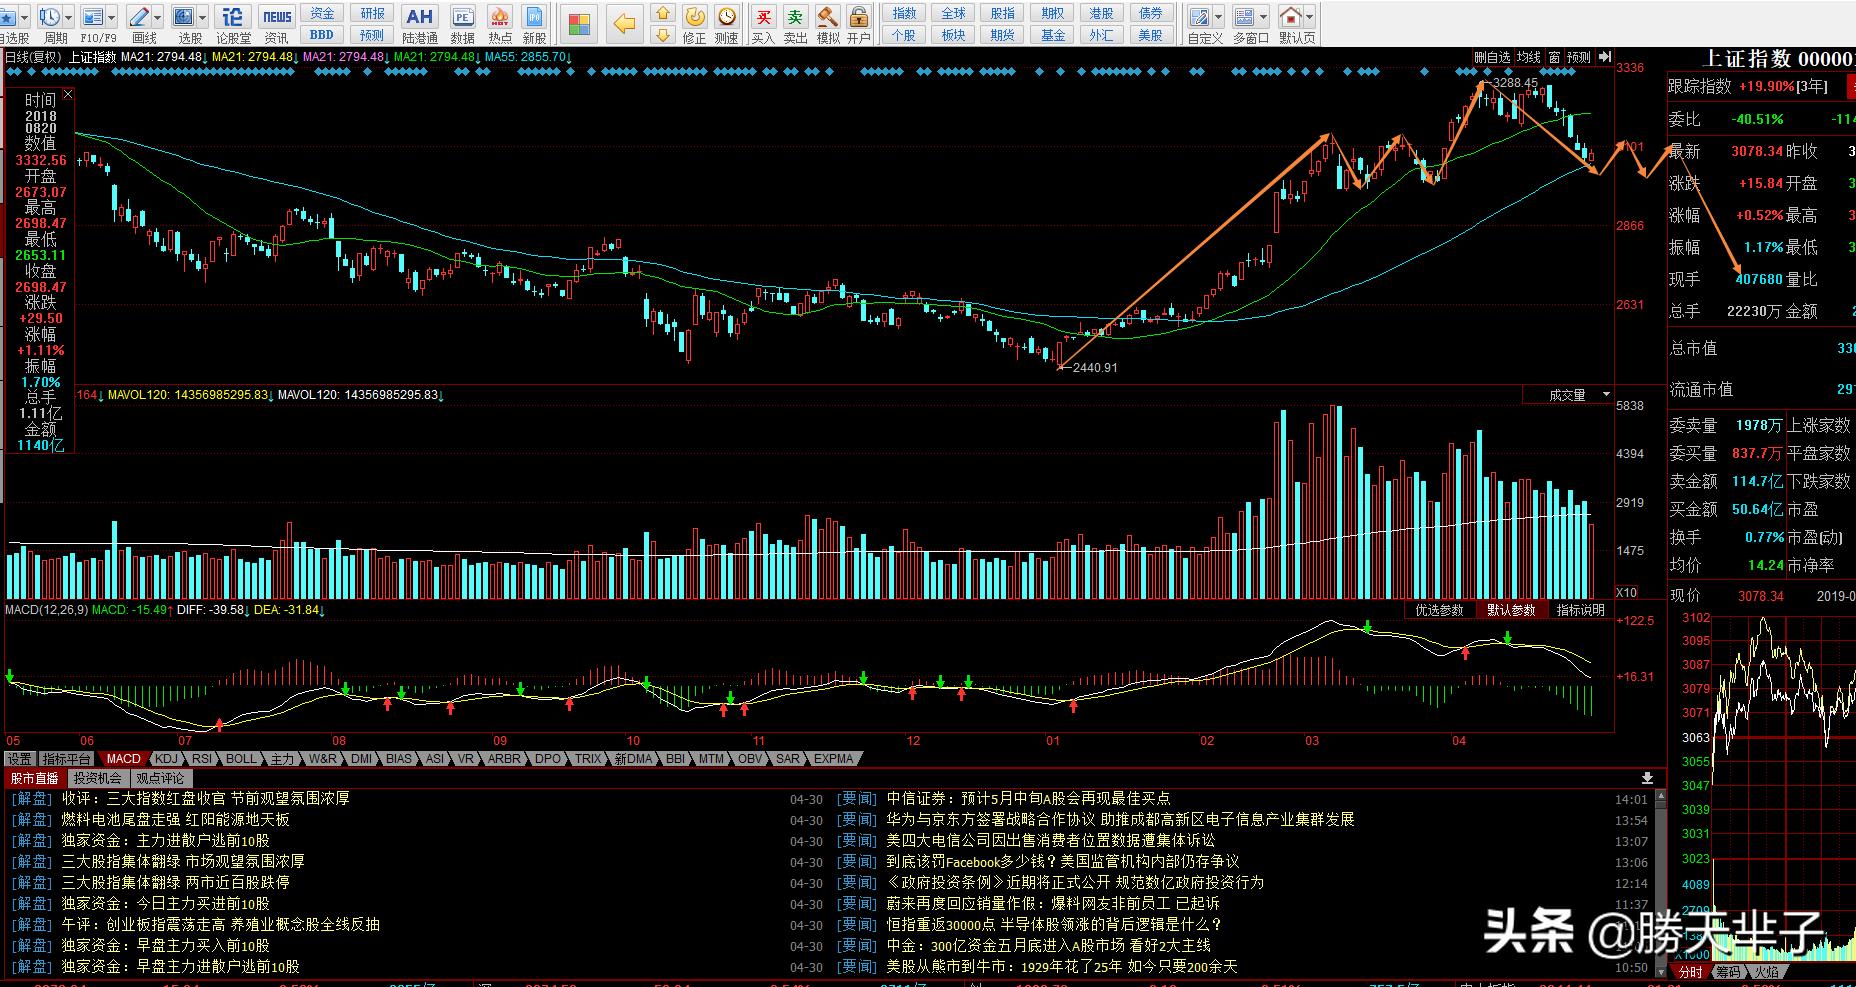Select the 投资机会 news tab
This screenshot has height=987, width=1856.
pos(97,778)
